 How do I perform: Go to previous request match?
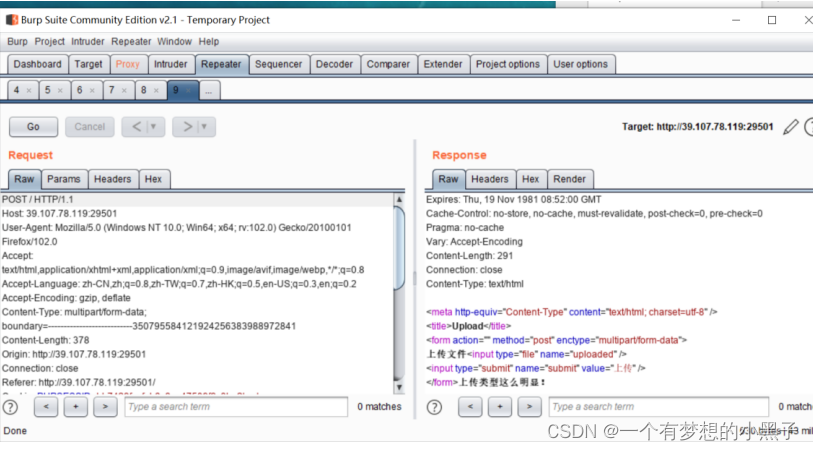pyautogui.click(x=46, y=407)
